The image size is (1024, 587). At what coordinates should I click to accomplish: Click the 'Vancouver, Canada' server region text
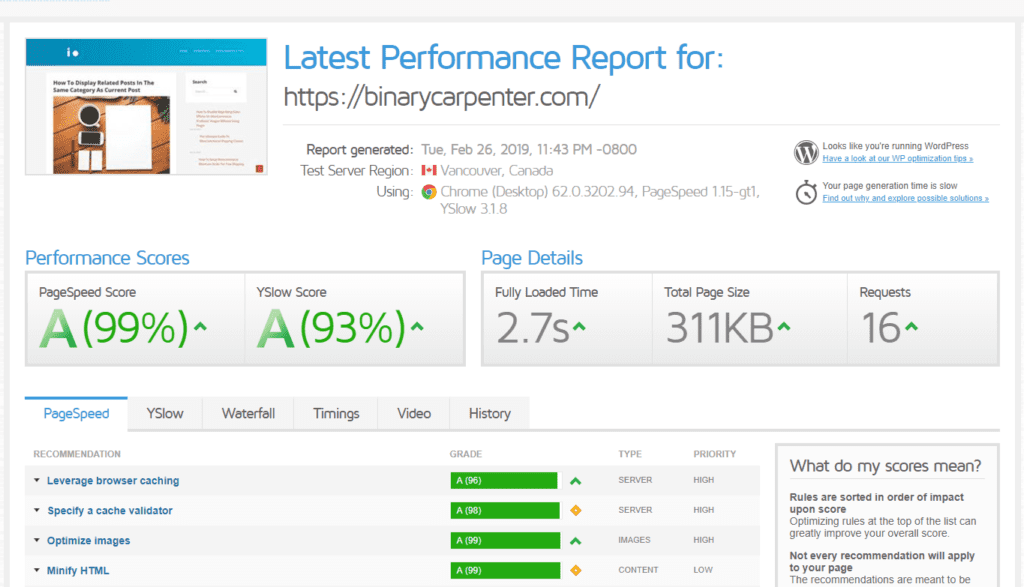[x=496, y=170]
